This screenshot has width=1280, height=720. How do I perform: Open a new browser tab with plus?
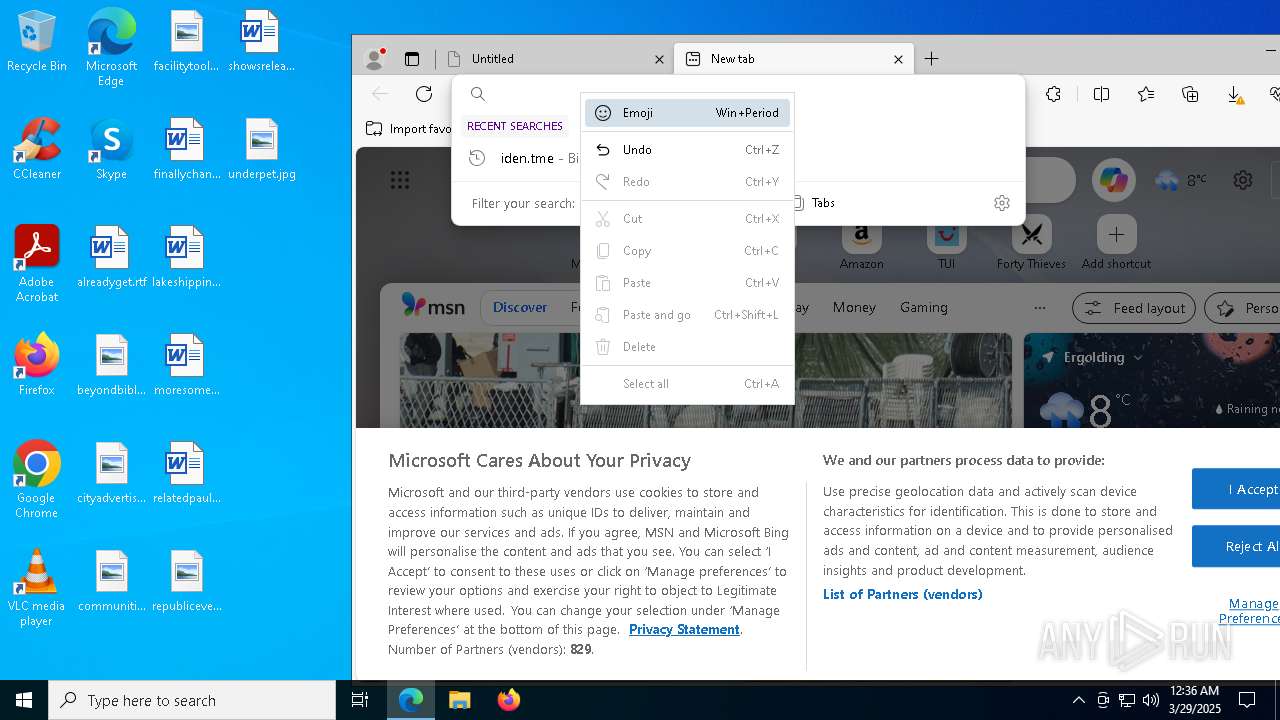(931, 59)
